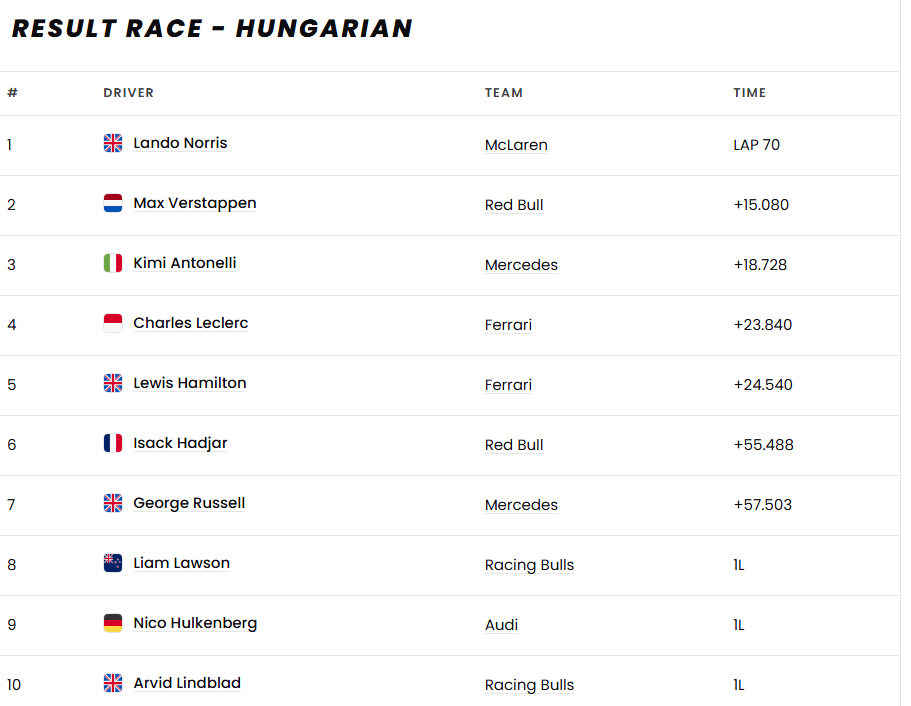Open Lando Norris driver link

(x=180, y=143)
